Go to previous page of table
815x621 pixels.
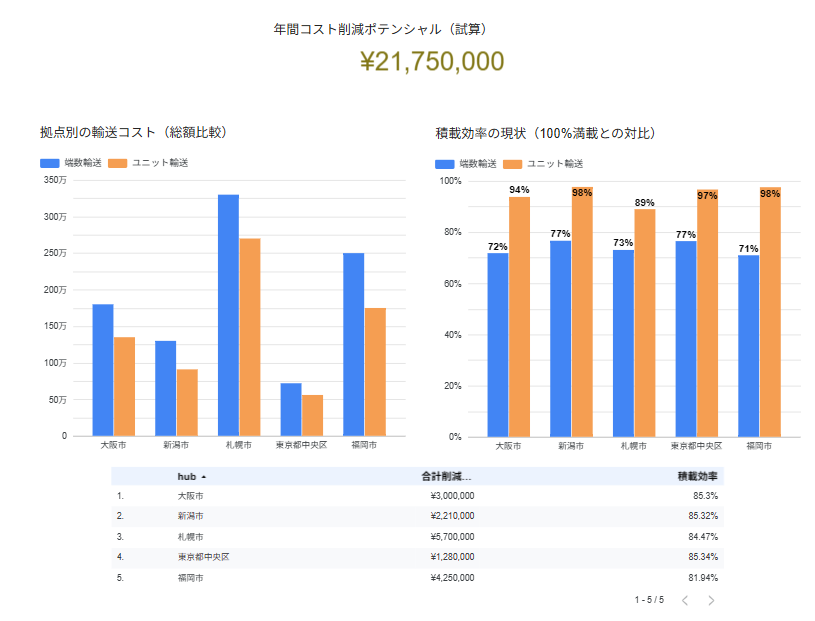pyautogui.click(x=685, y=600)
